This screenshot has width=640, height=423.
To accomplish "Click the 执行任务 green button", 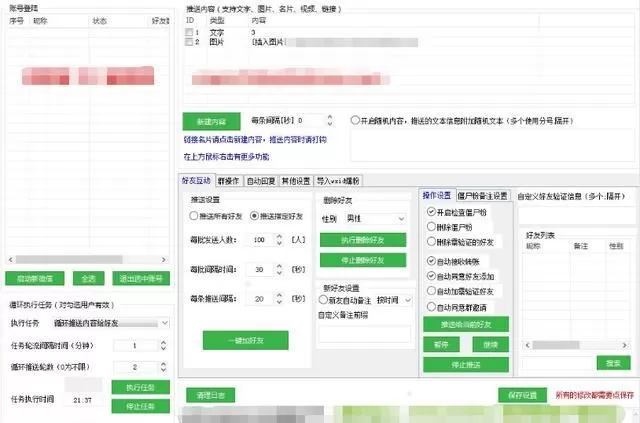I will click(x=141, y=387).
